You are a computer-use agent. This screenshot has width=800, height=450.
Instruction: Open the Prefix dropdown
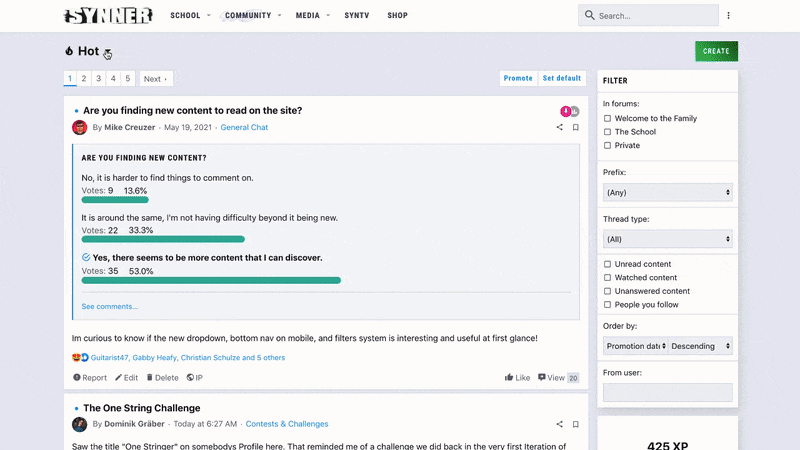667,192
